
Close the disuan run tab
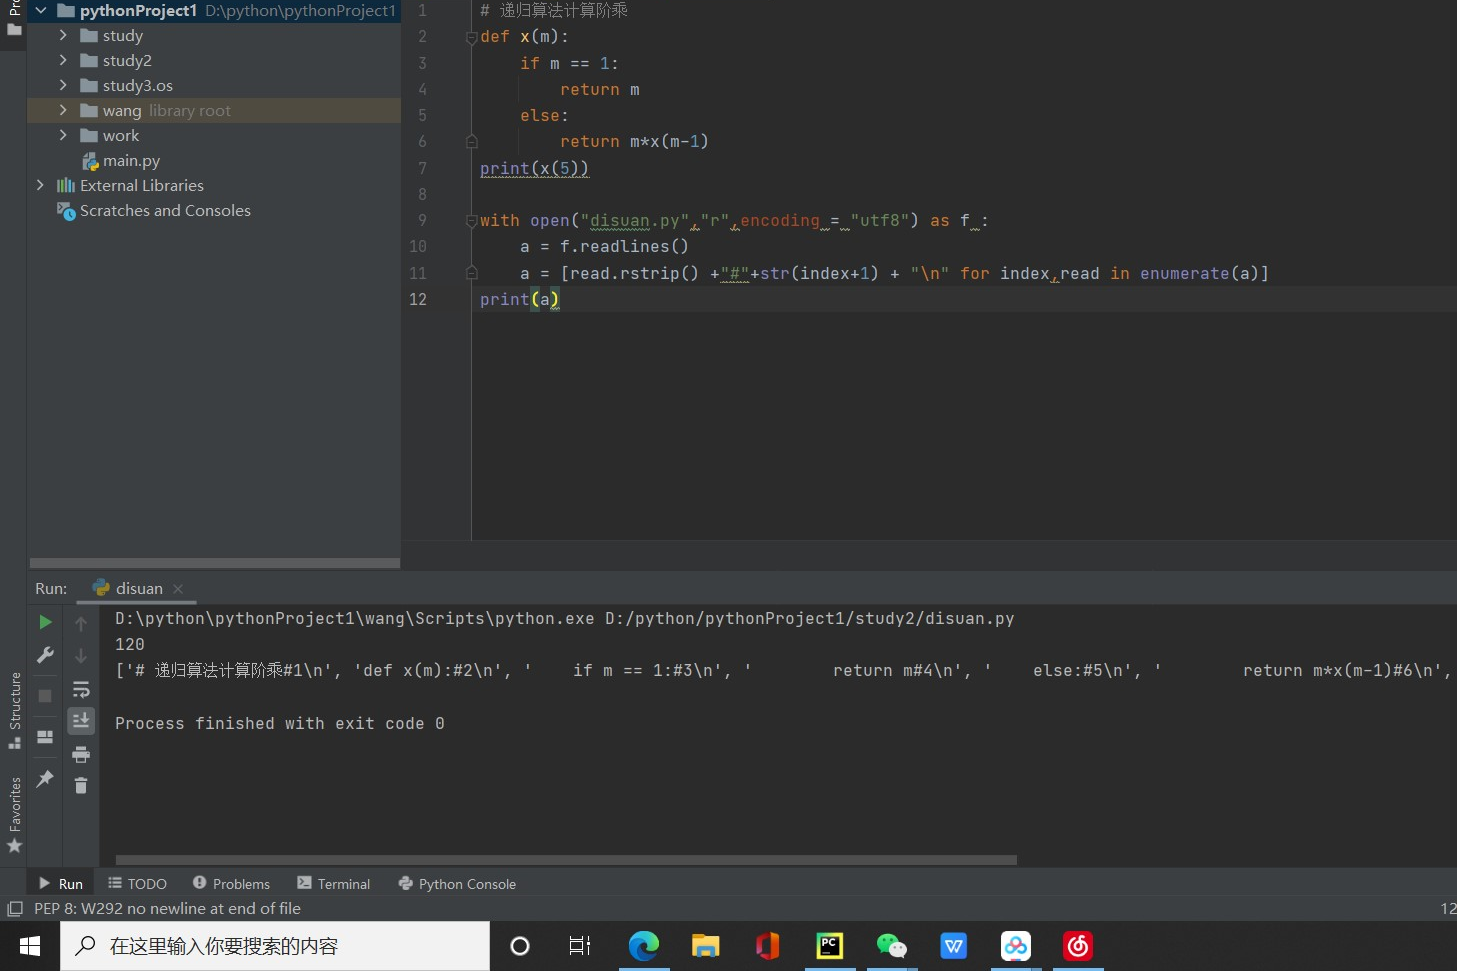point(178,589)
